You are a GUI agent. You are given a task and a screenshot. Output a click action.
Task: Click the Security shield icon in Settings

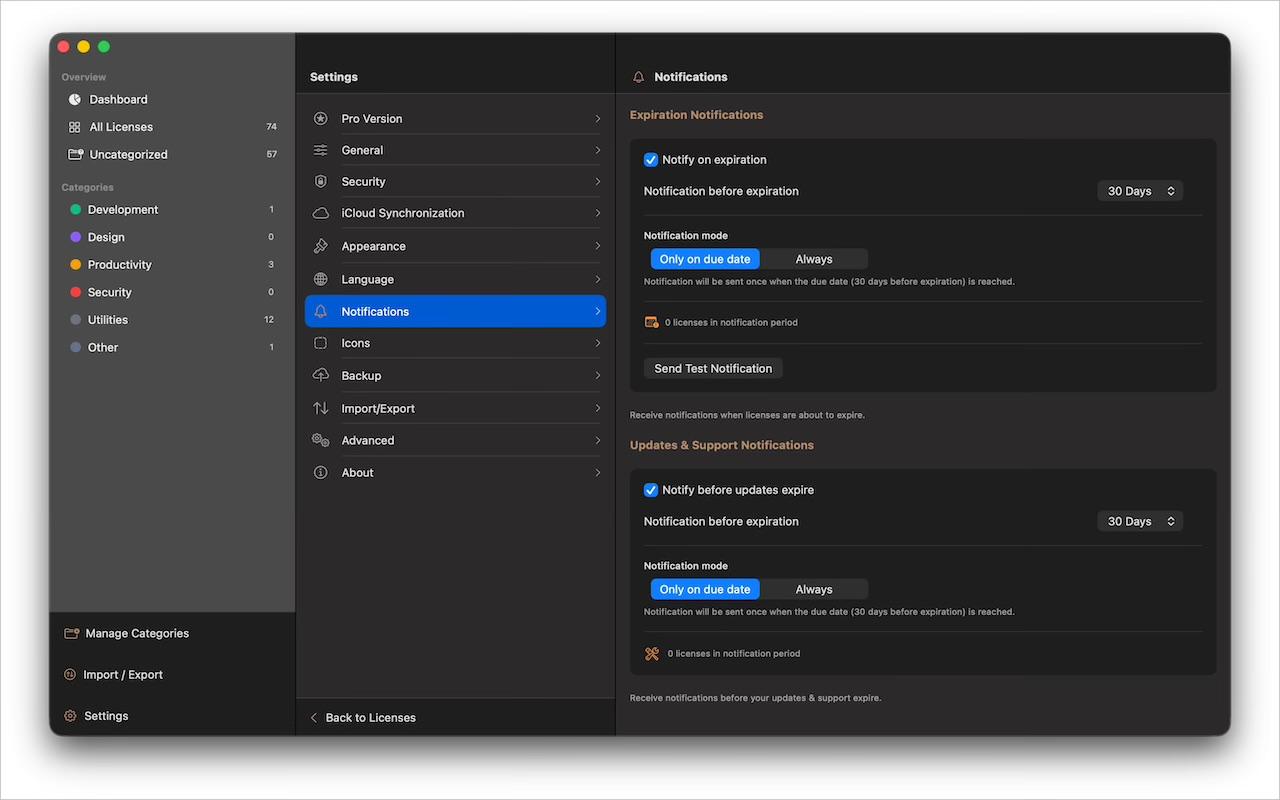coord(321,182)
